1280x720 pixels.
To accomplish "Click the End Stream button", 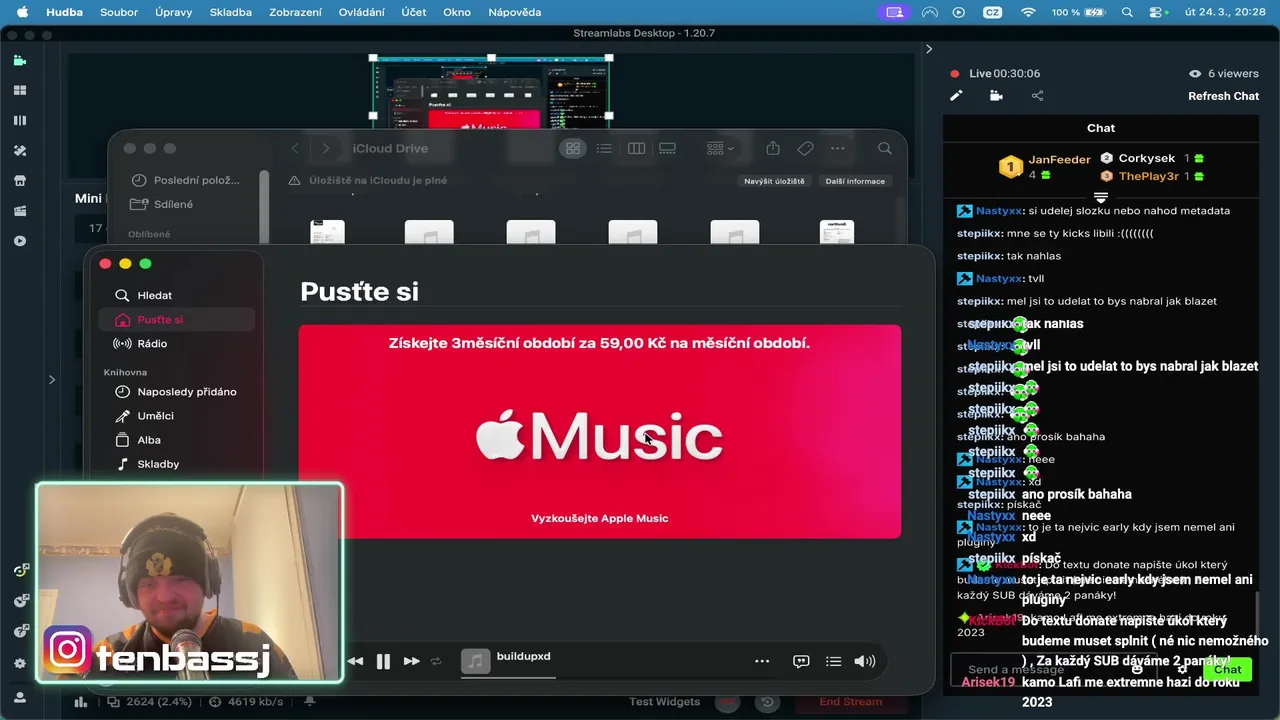I will (x=850, y=702).
